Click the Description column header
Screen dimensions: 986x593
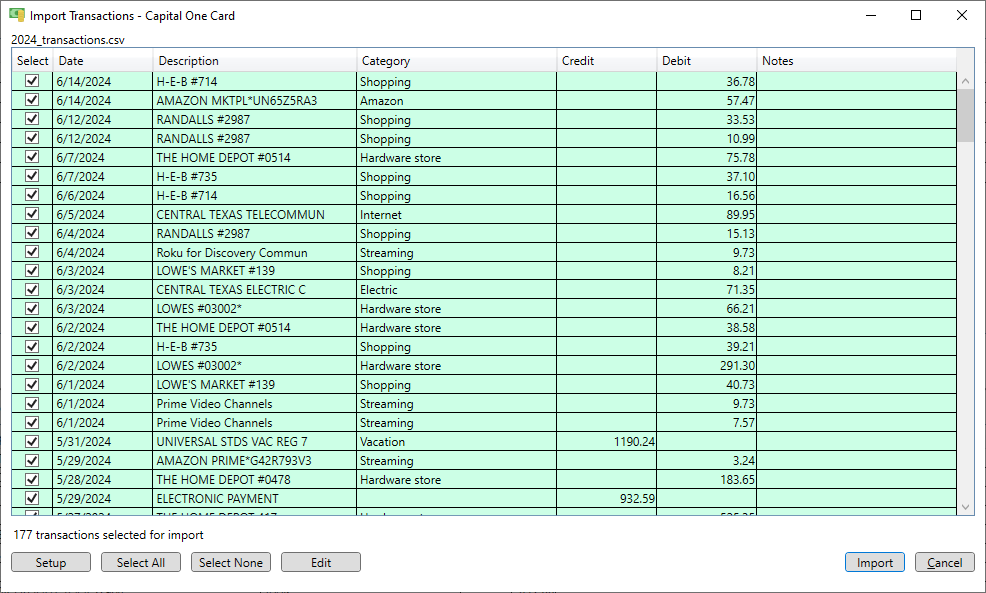click(x=255, y=61)
